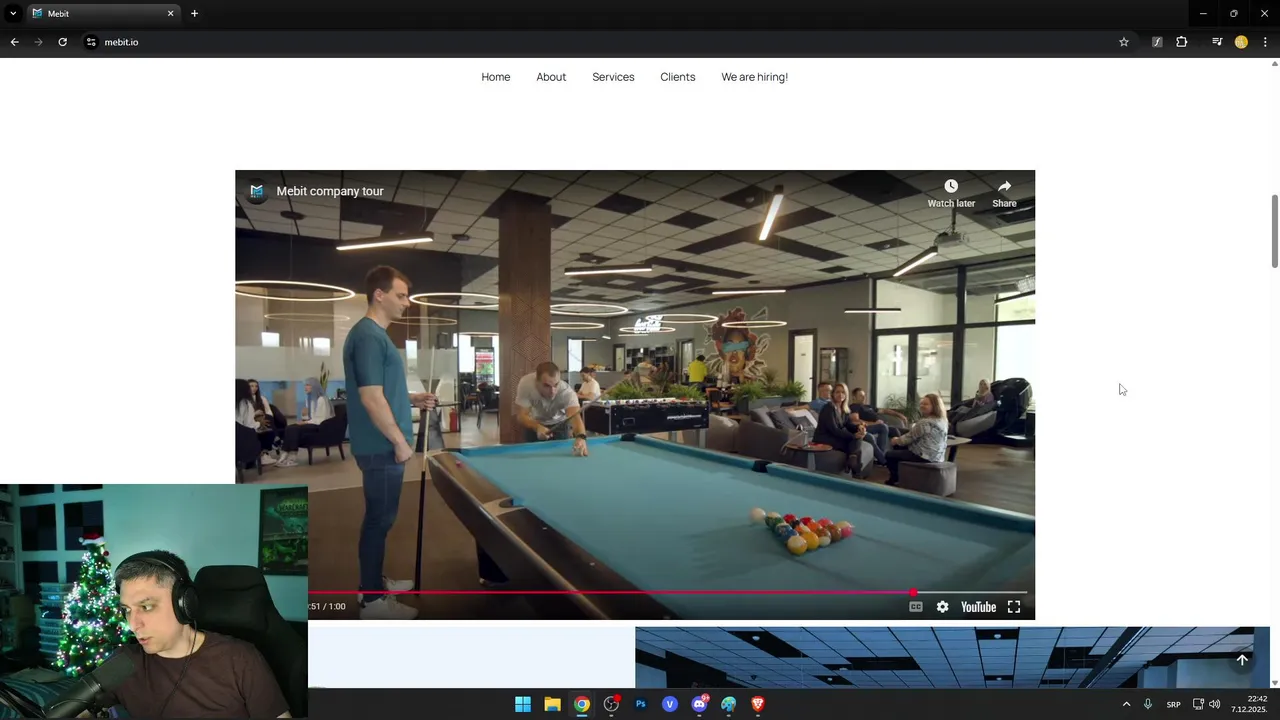This screenshot has width=1280, height=720.
Task: Enter fullscreen video mode
Action: 1014,607
